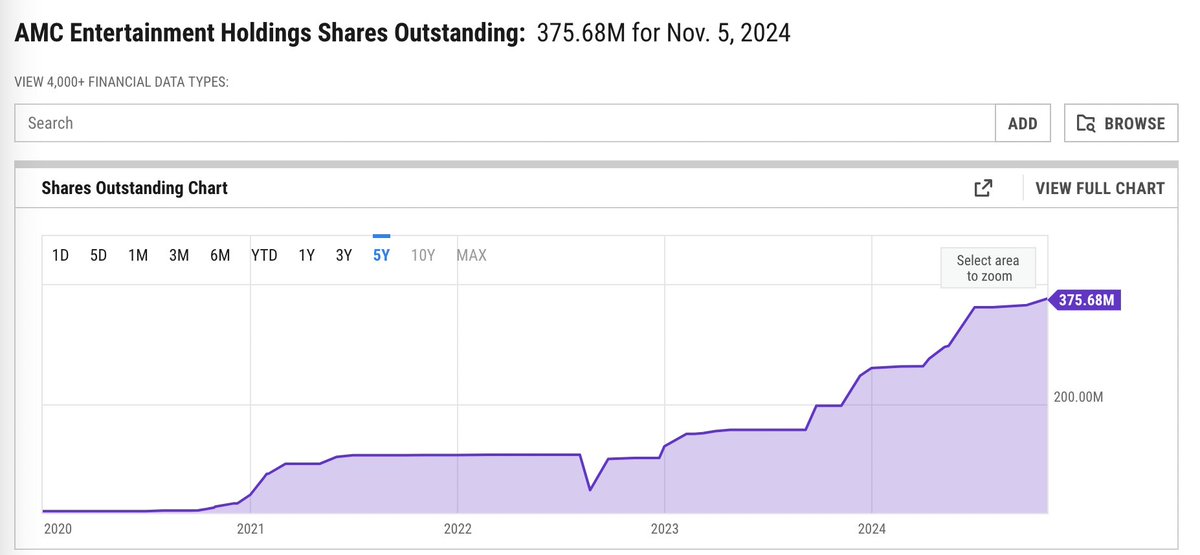Screen dimensions: 1200x555
Task: Switch chart to 3M range
Action: (179, 255)
